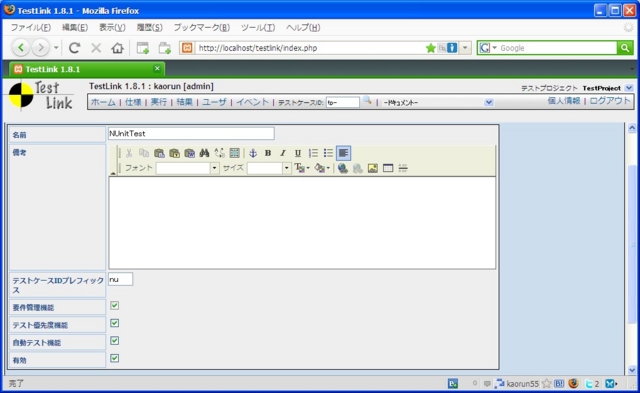
Task: Toggle underline formatting
Action: (298, 153)
